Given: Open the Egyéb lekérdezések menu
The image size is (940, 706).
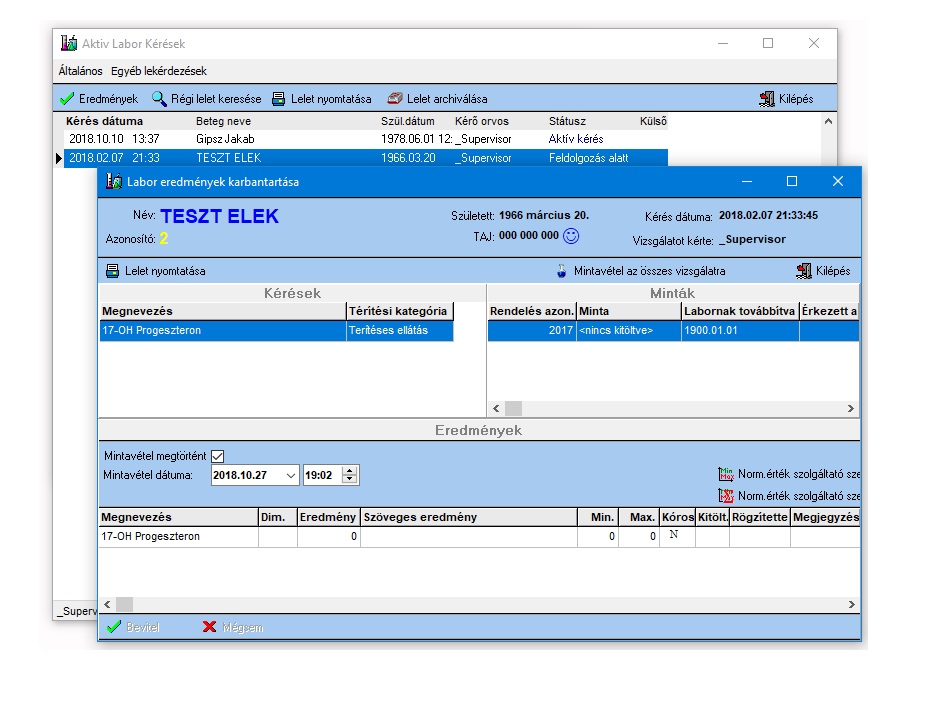Looking at the screenshot, I should [x=159, y=71].
